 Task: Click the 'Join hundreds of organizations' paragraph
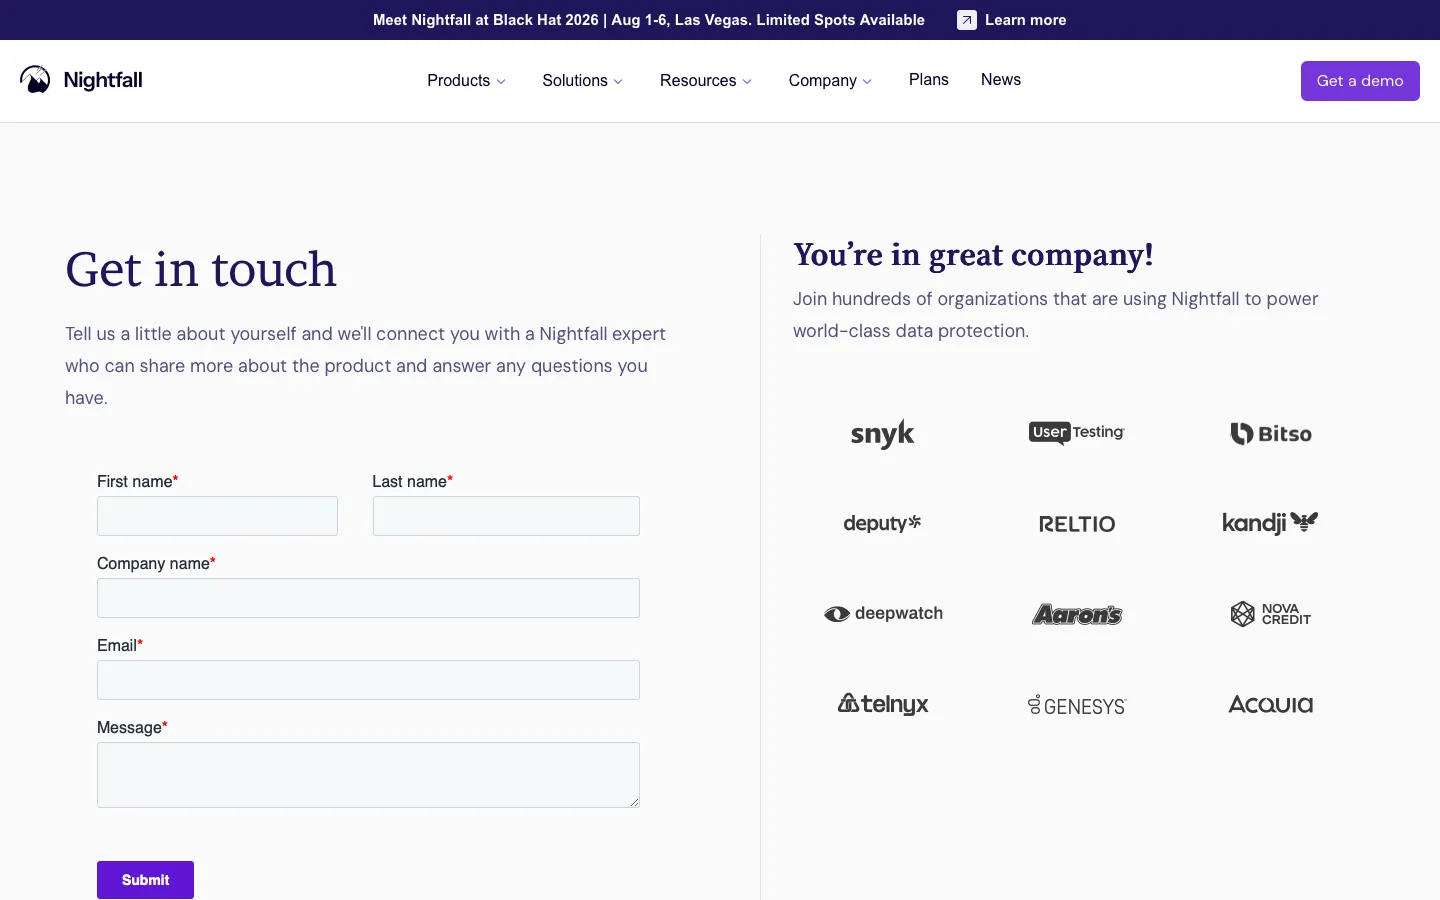click(1056, 315)
